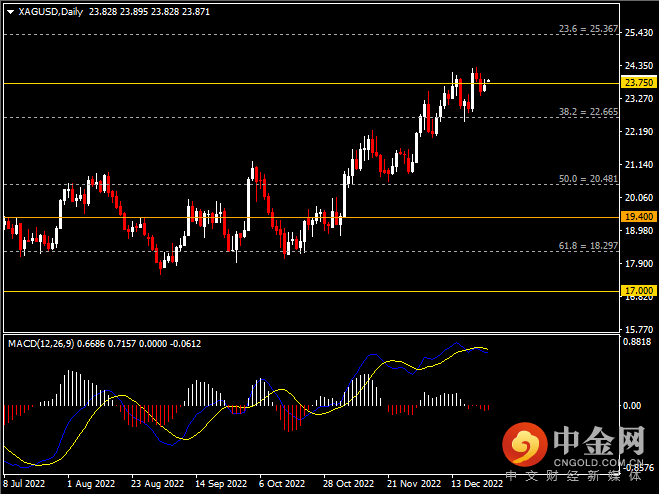
Task: Click the 15.770 price axis value
Action: 639,330
